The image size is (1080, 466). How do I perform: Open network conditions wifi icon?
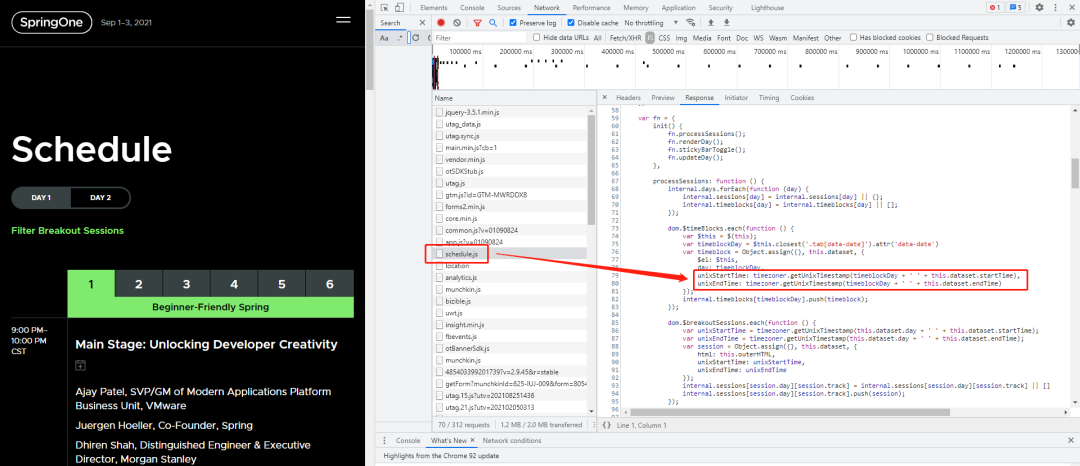(x=691, y=23)
